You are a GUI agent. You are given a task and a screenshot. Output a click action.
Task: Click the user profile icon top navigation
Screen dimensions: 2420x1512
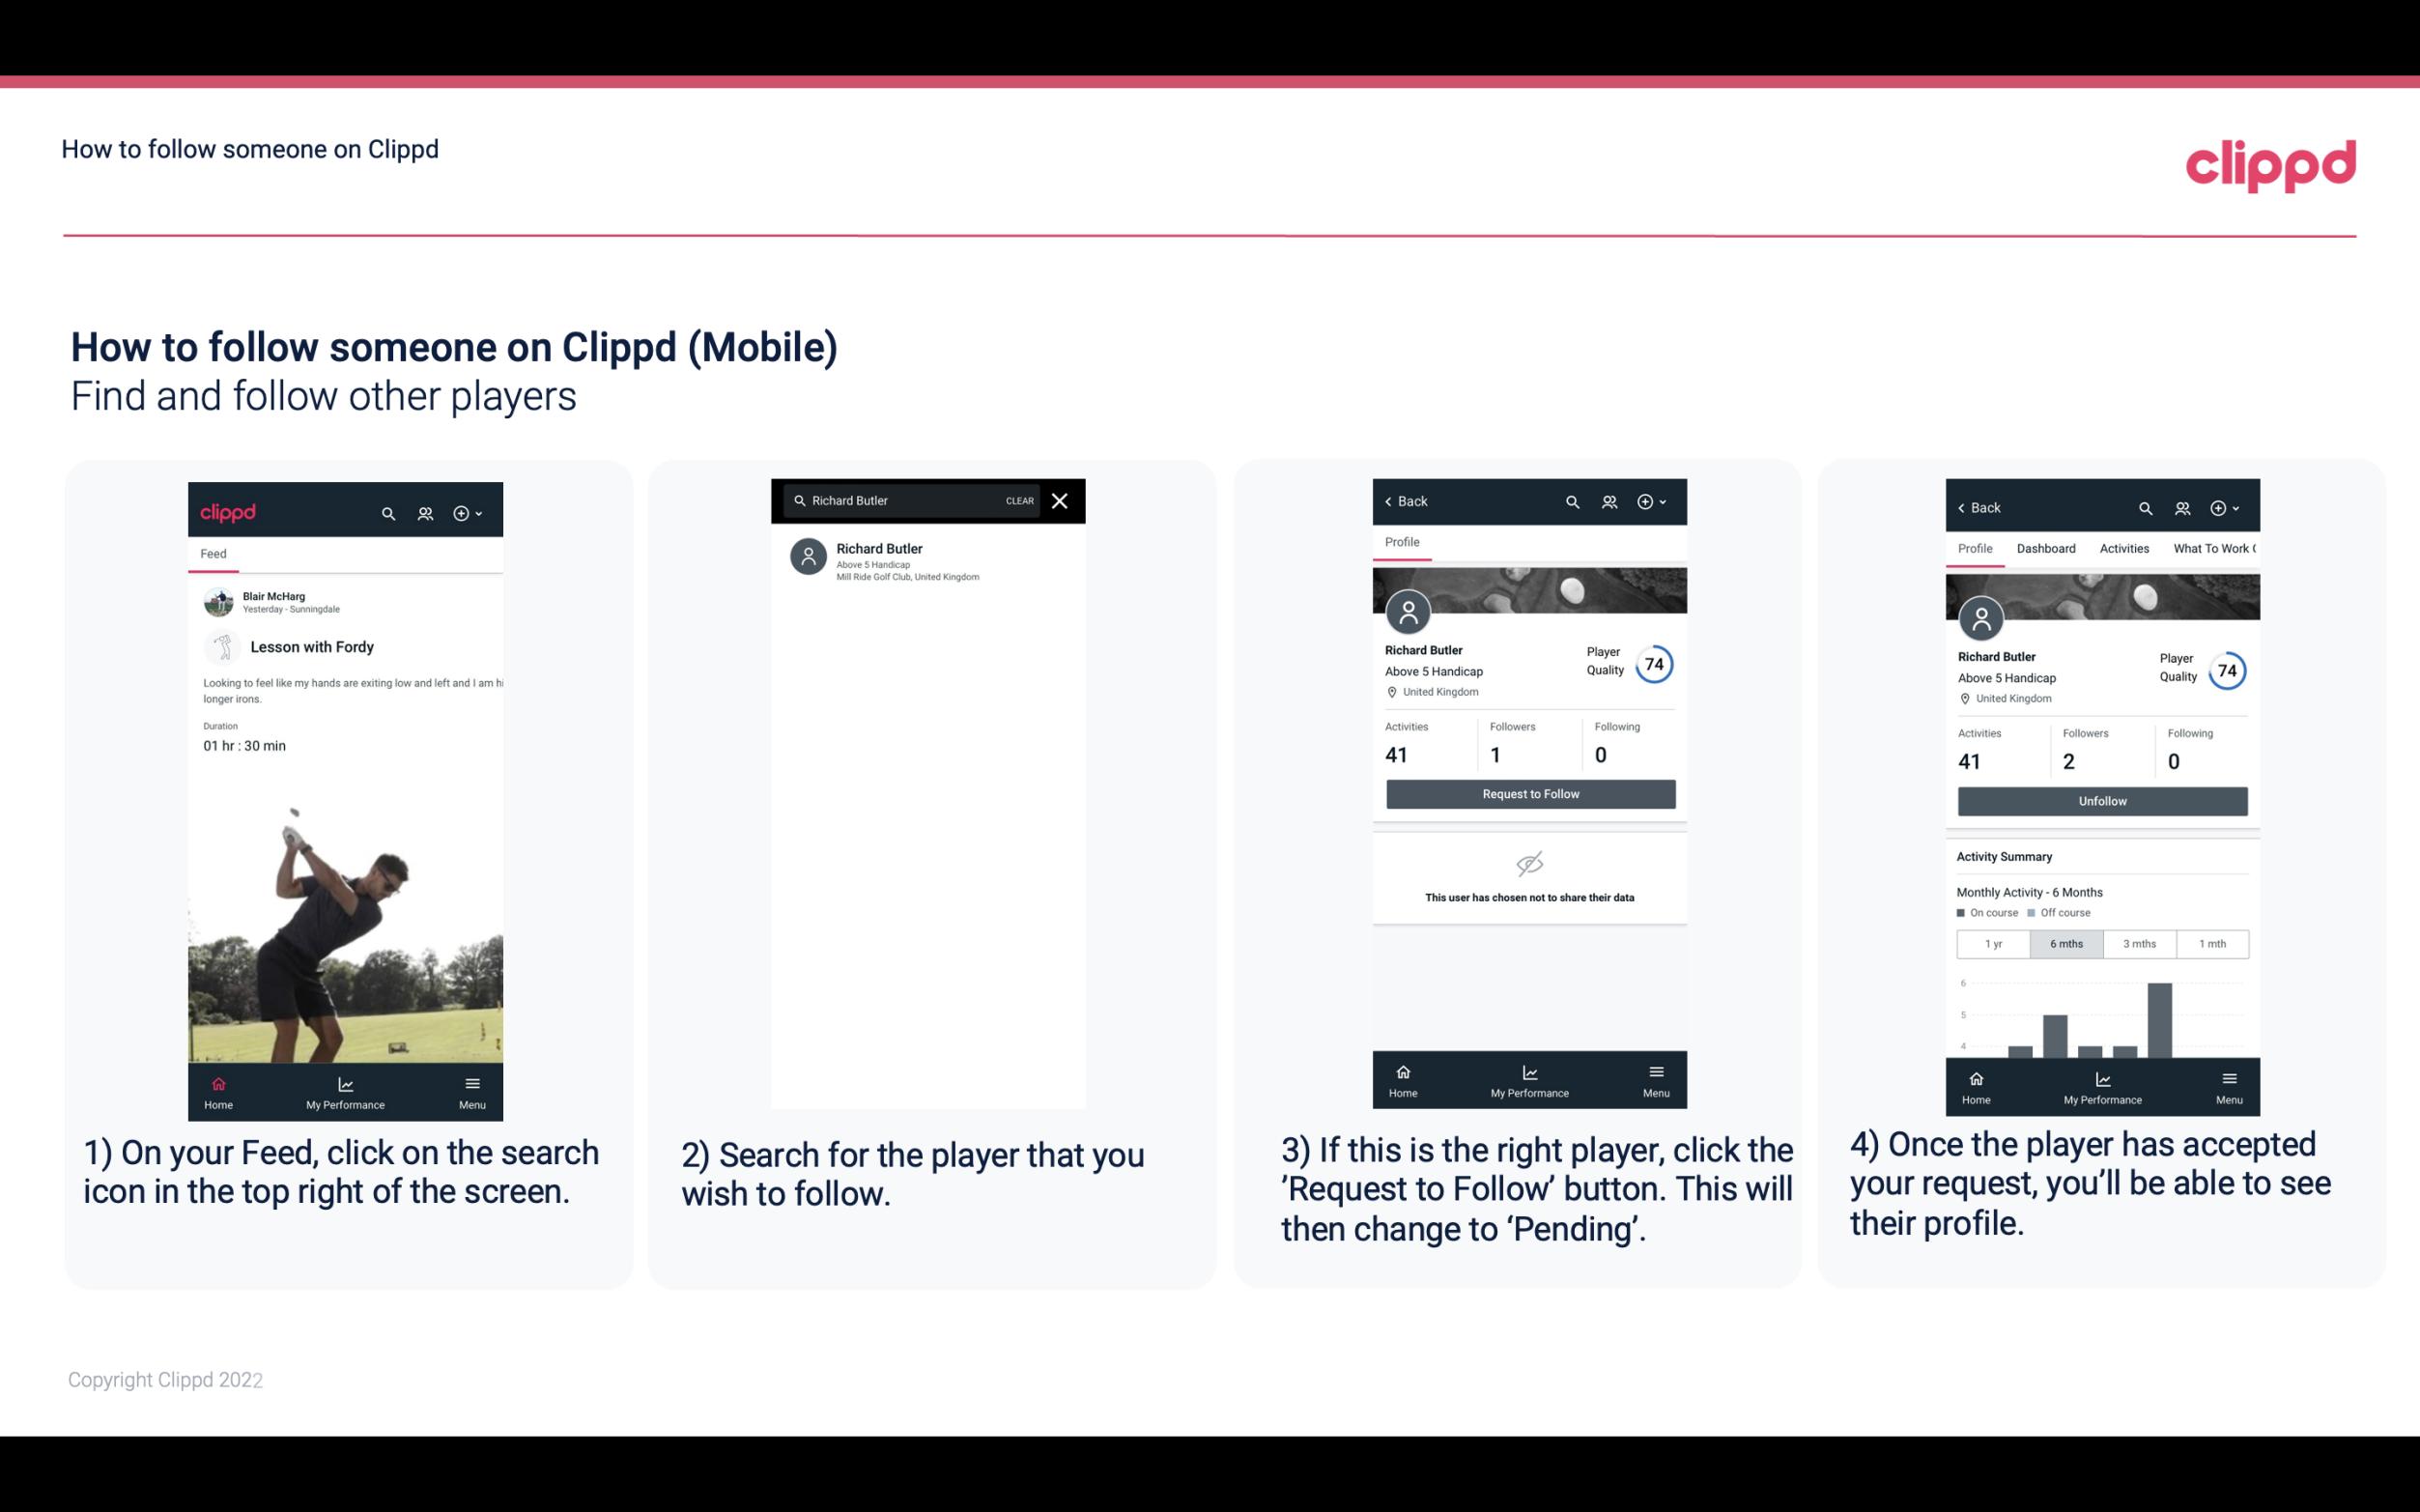pyautogui.click(x=425, y=510)
